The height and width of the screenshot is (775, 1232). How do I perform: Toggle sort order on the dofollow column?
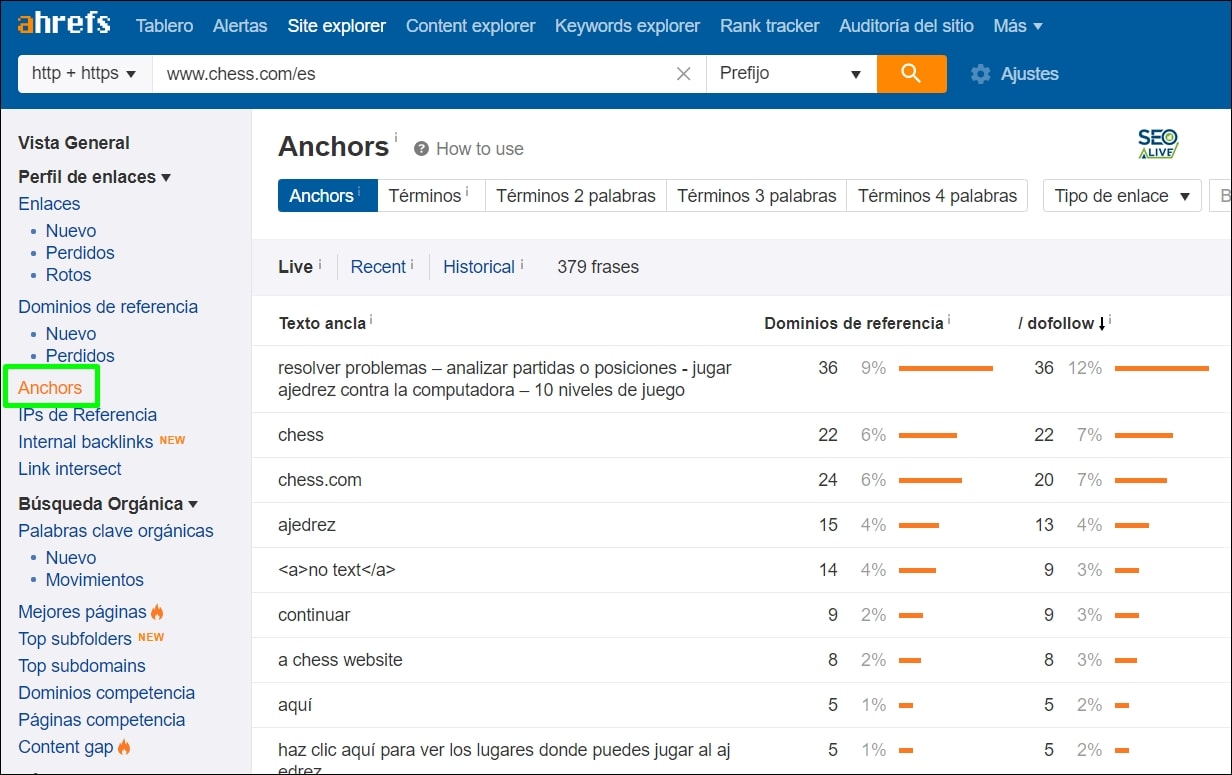1061,323
